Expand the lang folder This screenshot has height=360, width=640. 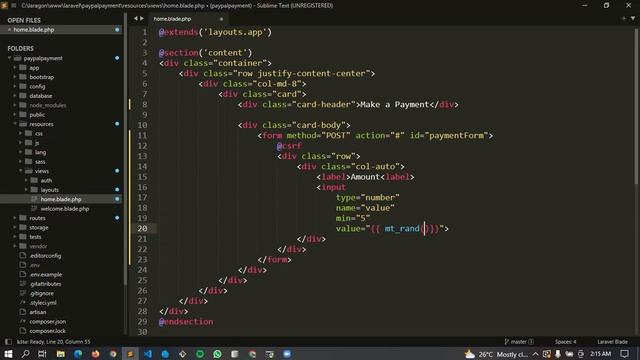(21, 152)
